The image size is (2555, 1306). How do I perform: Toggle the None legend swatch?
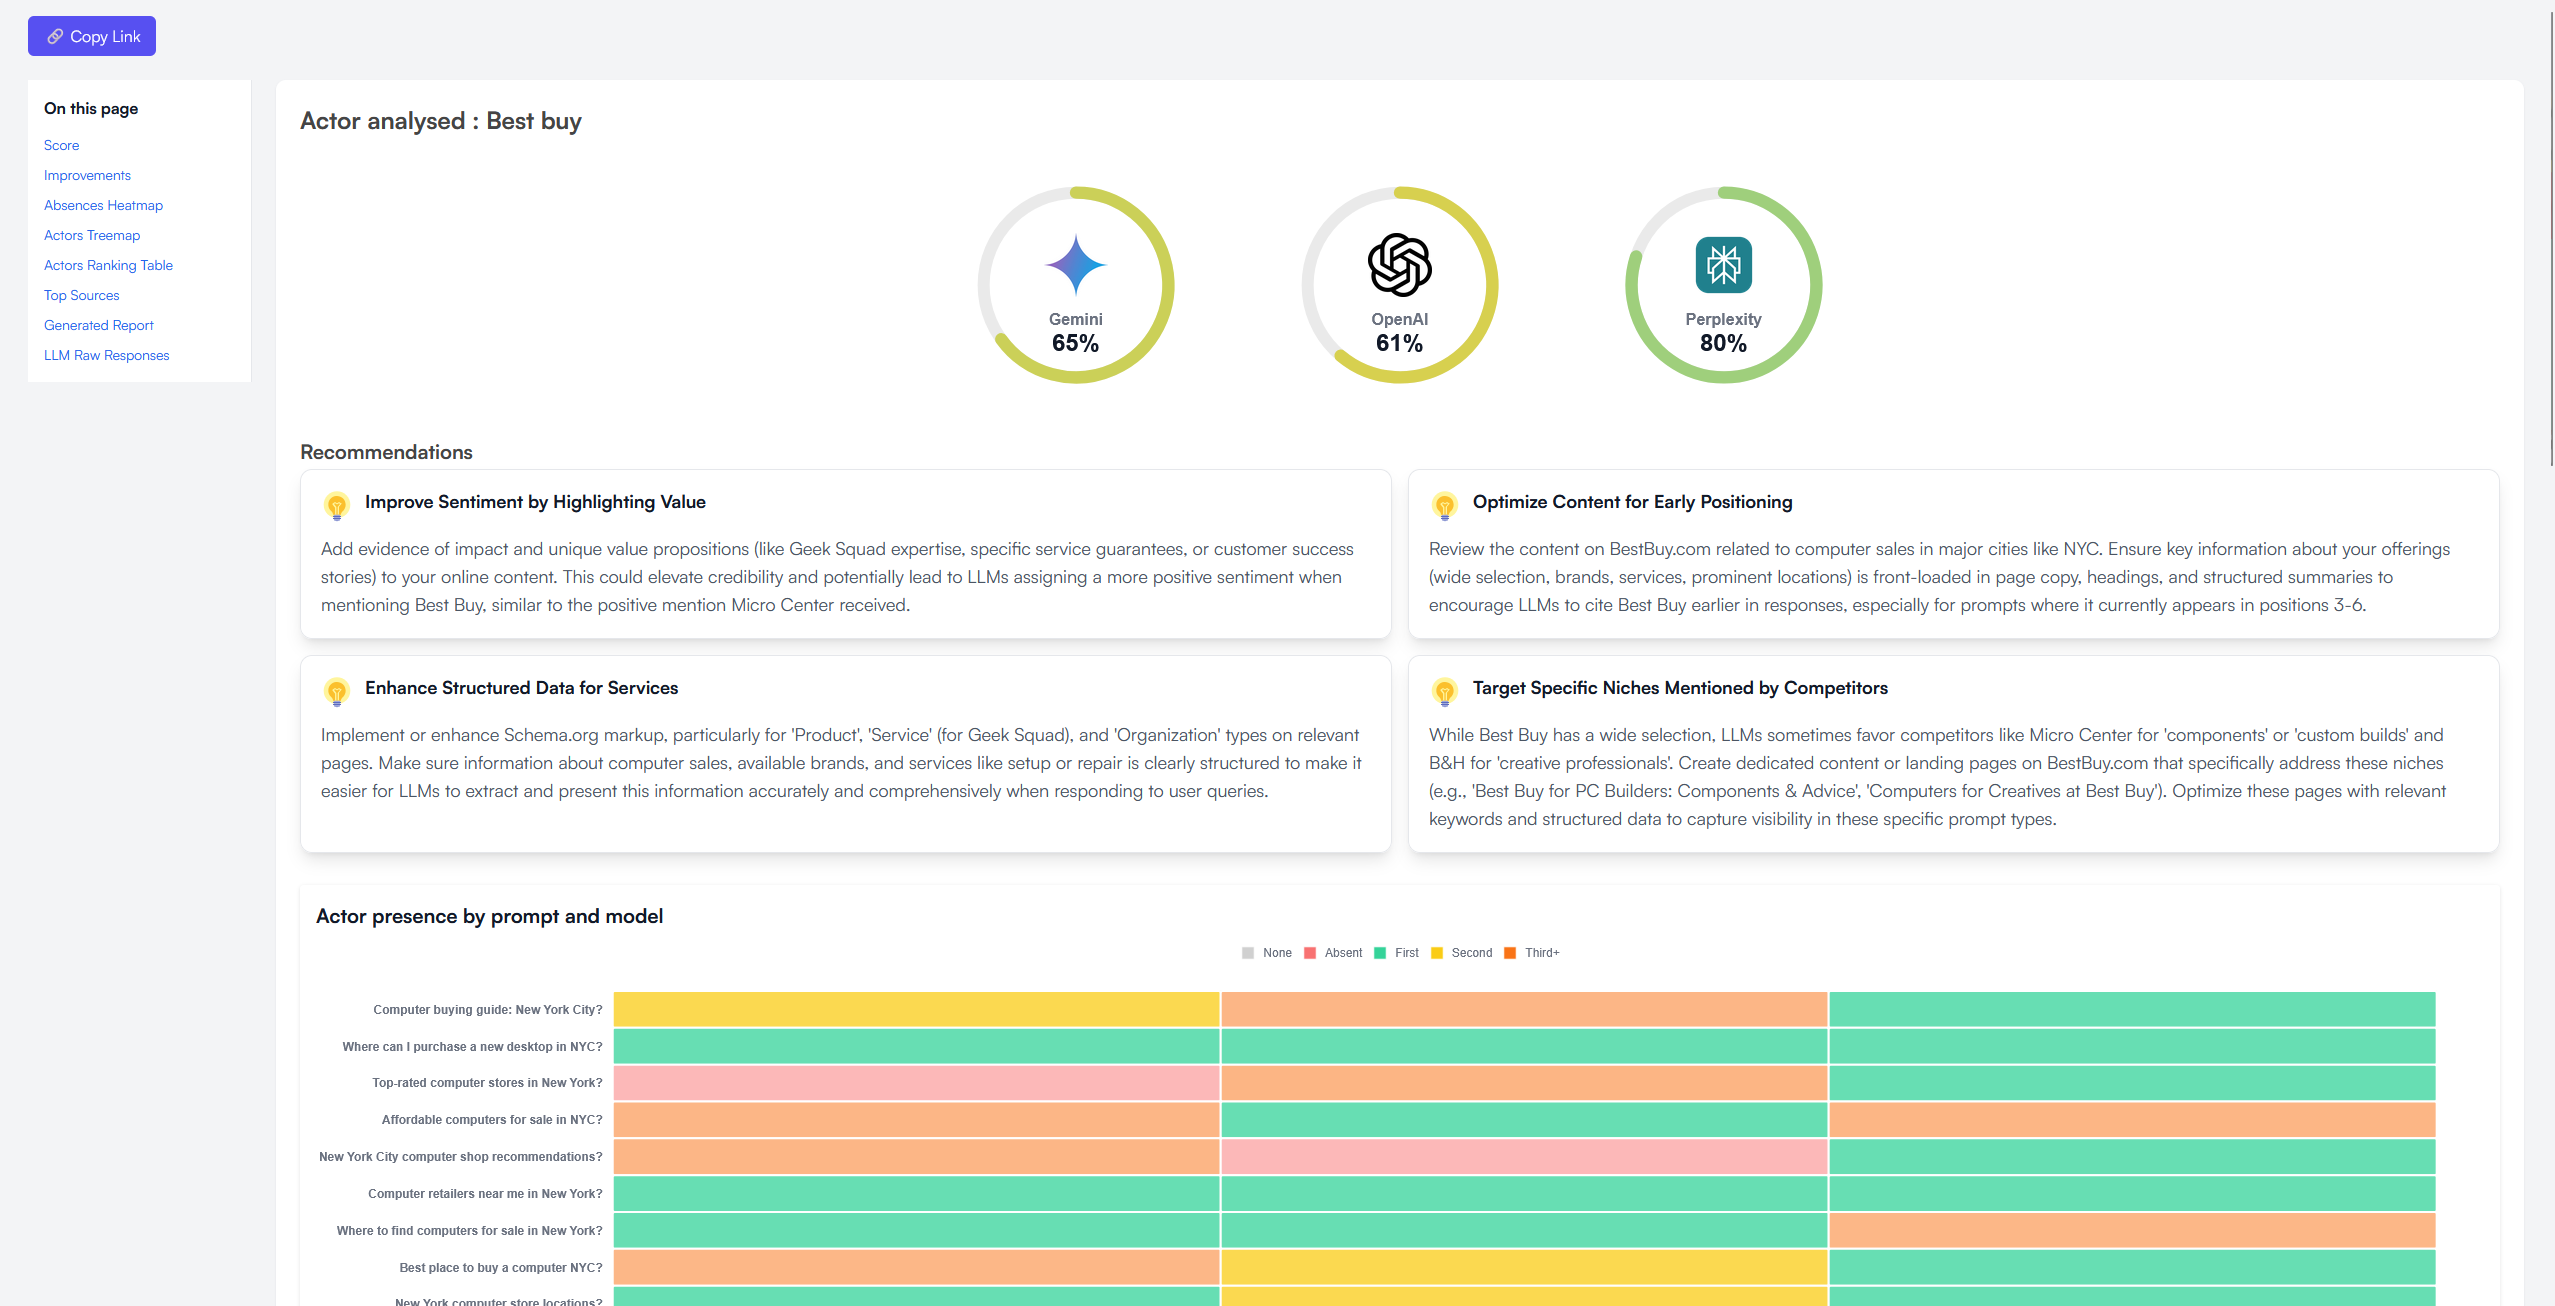point(1248,953)
